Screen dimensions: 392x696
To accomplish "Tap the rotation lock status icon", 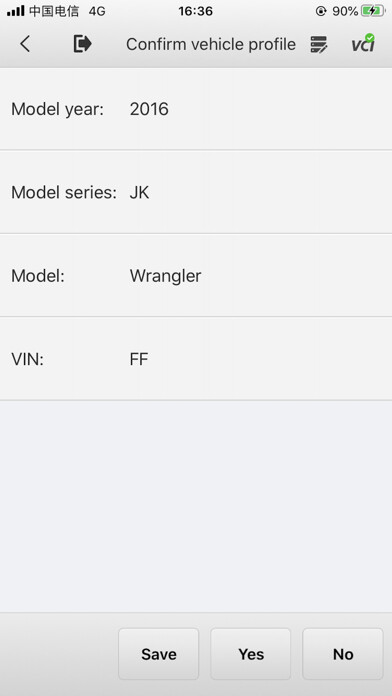I will pyautogui.click(x=321, y=11).
